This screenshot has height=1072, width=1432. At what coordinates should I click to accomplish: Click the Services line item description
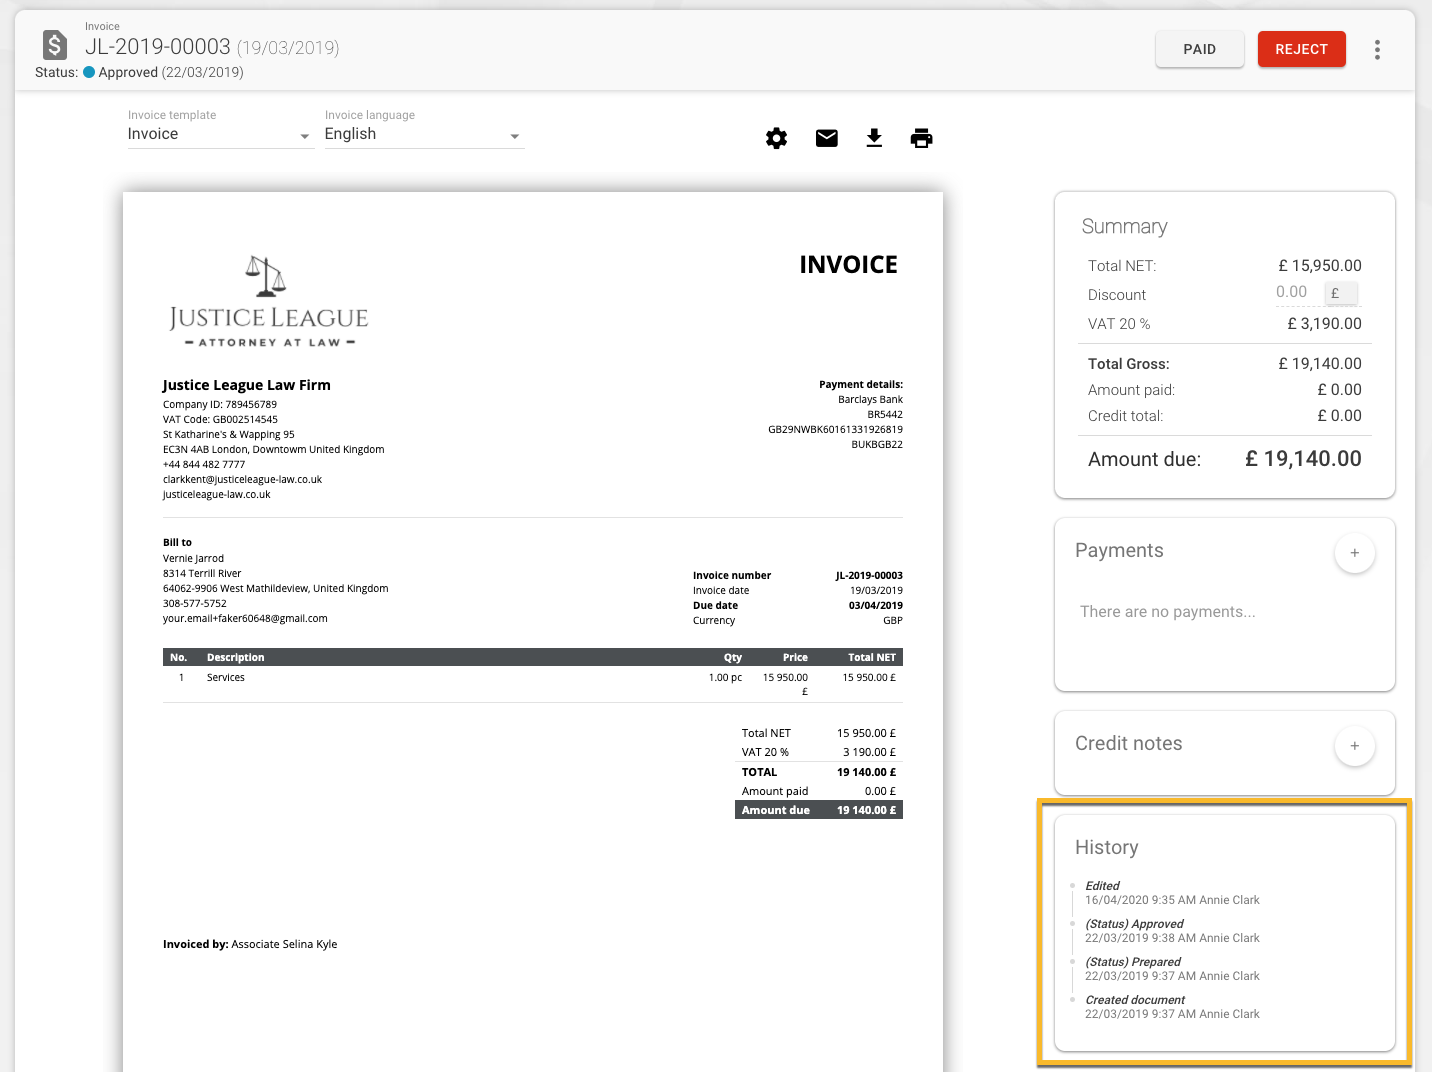pos(225,677)
